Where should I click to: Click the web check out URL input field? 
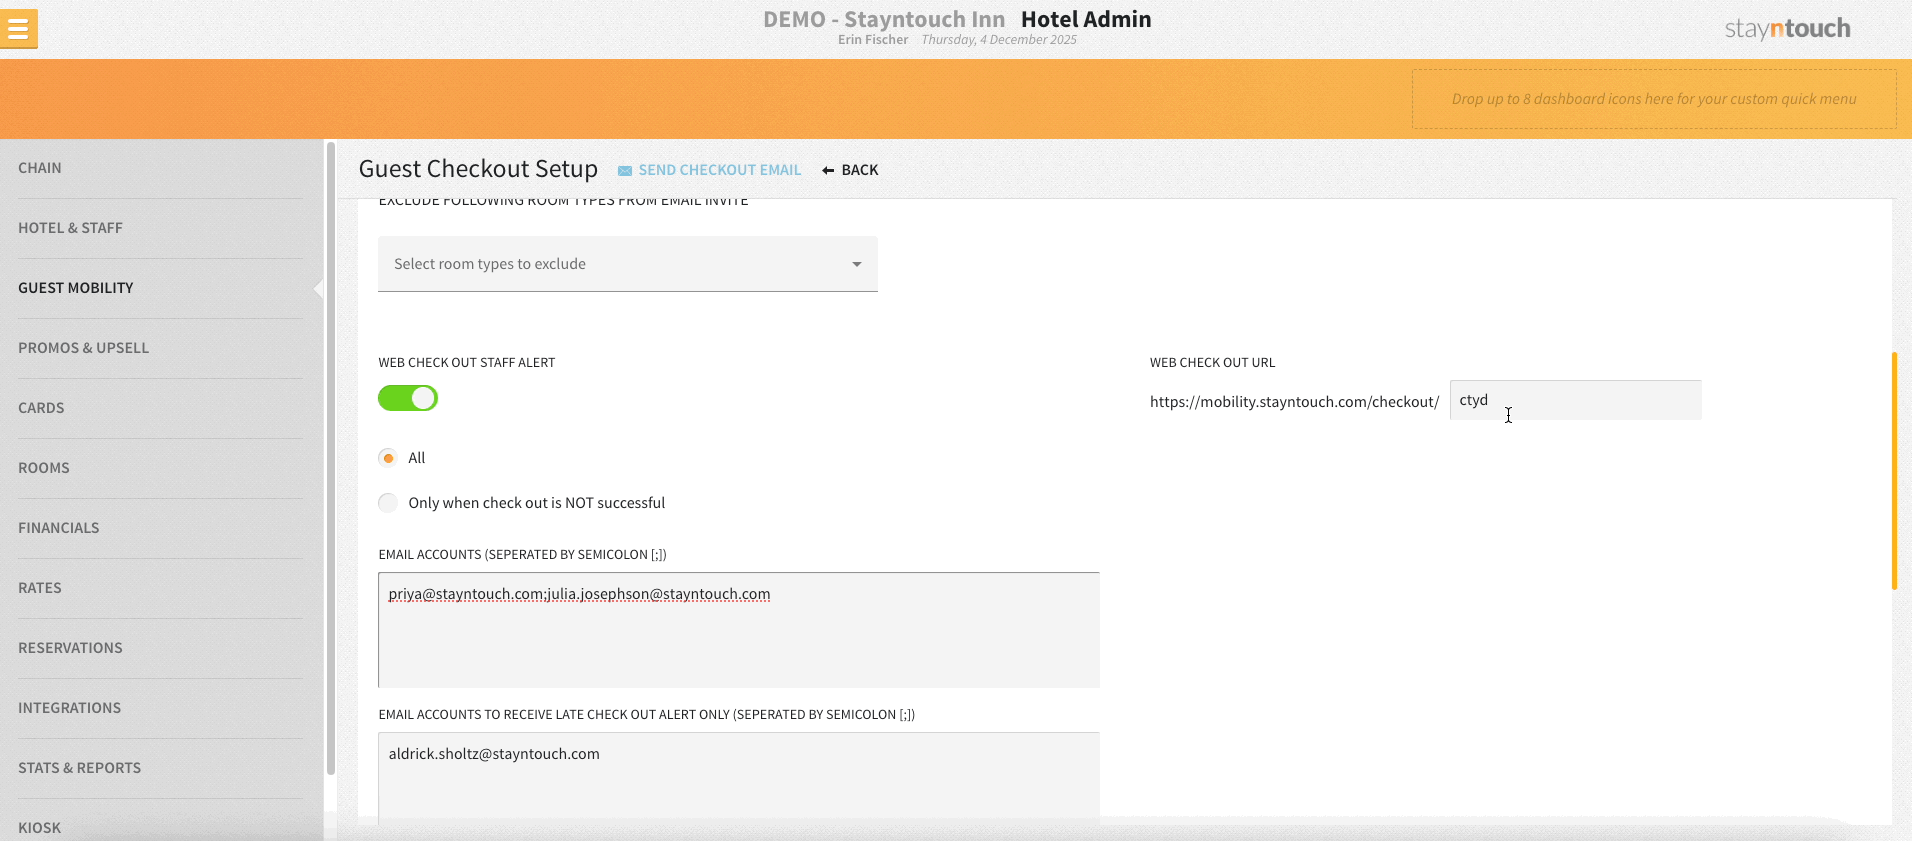[1575, 400]
